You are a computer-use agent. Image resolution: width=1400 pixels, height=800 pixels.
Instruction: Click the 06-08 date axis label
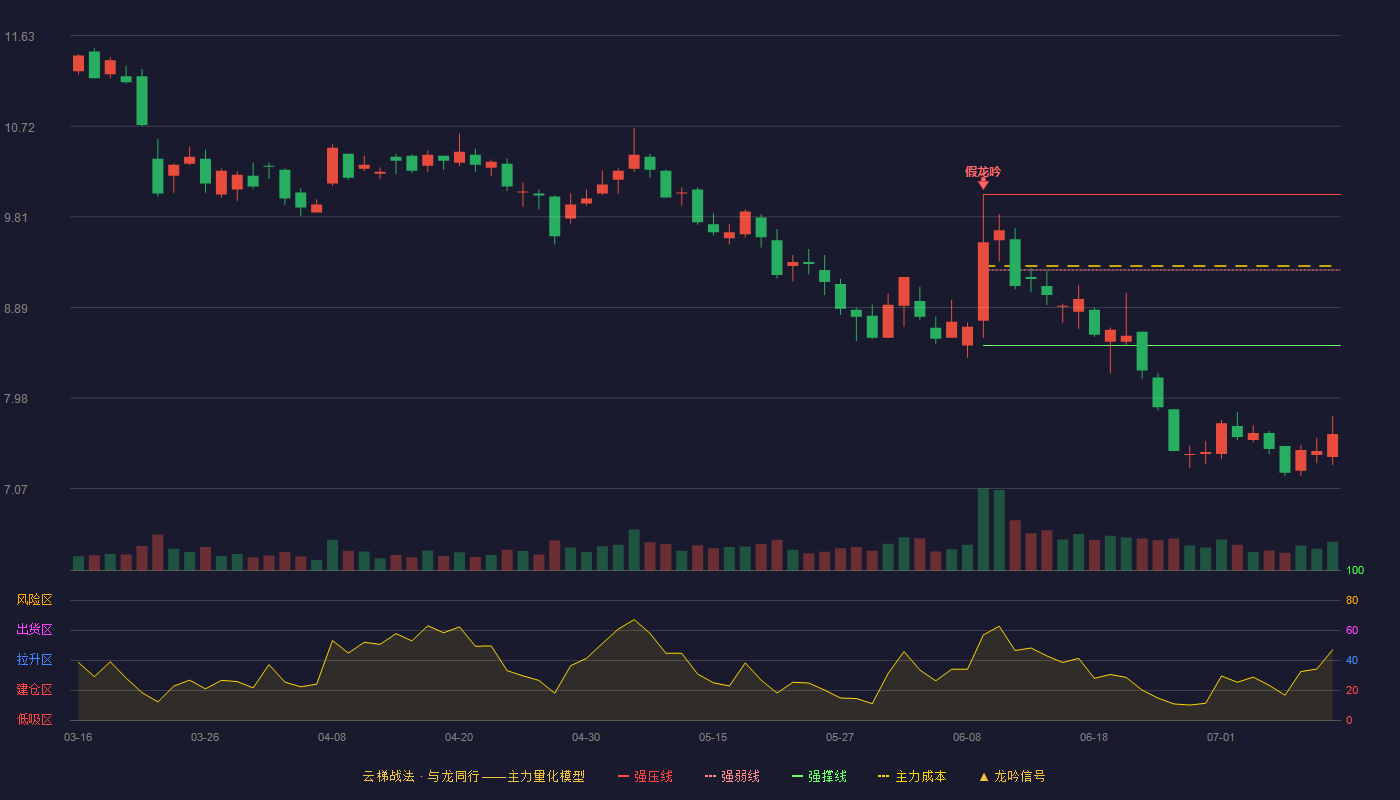pyautogui.click(x=967, y=737)
